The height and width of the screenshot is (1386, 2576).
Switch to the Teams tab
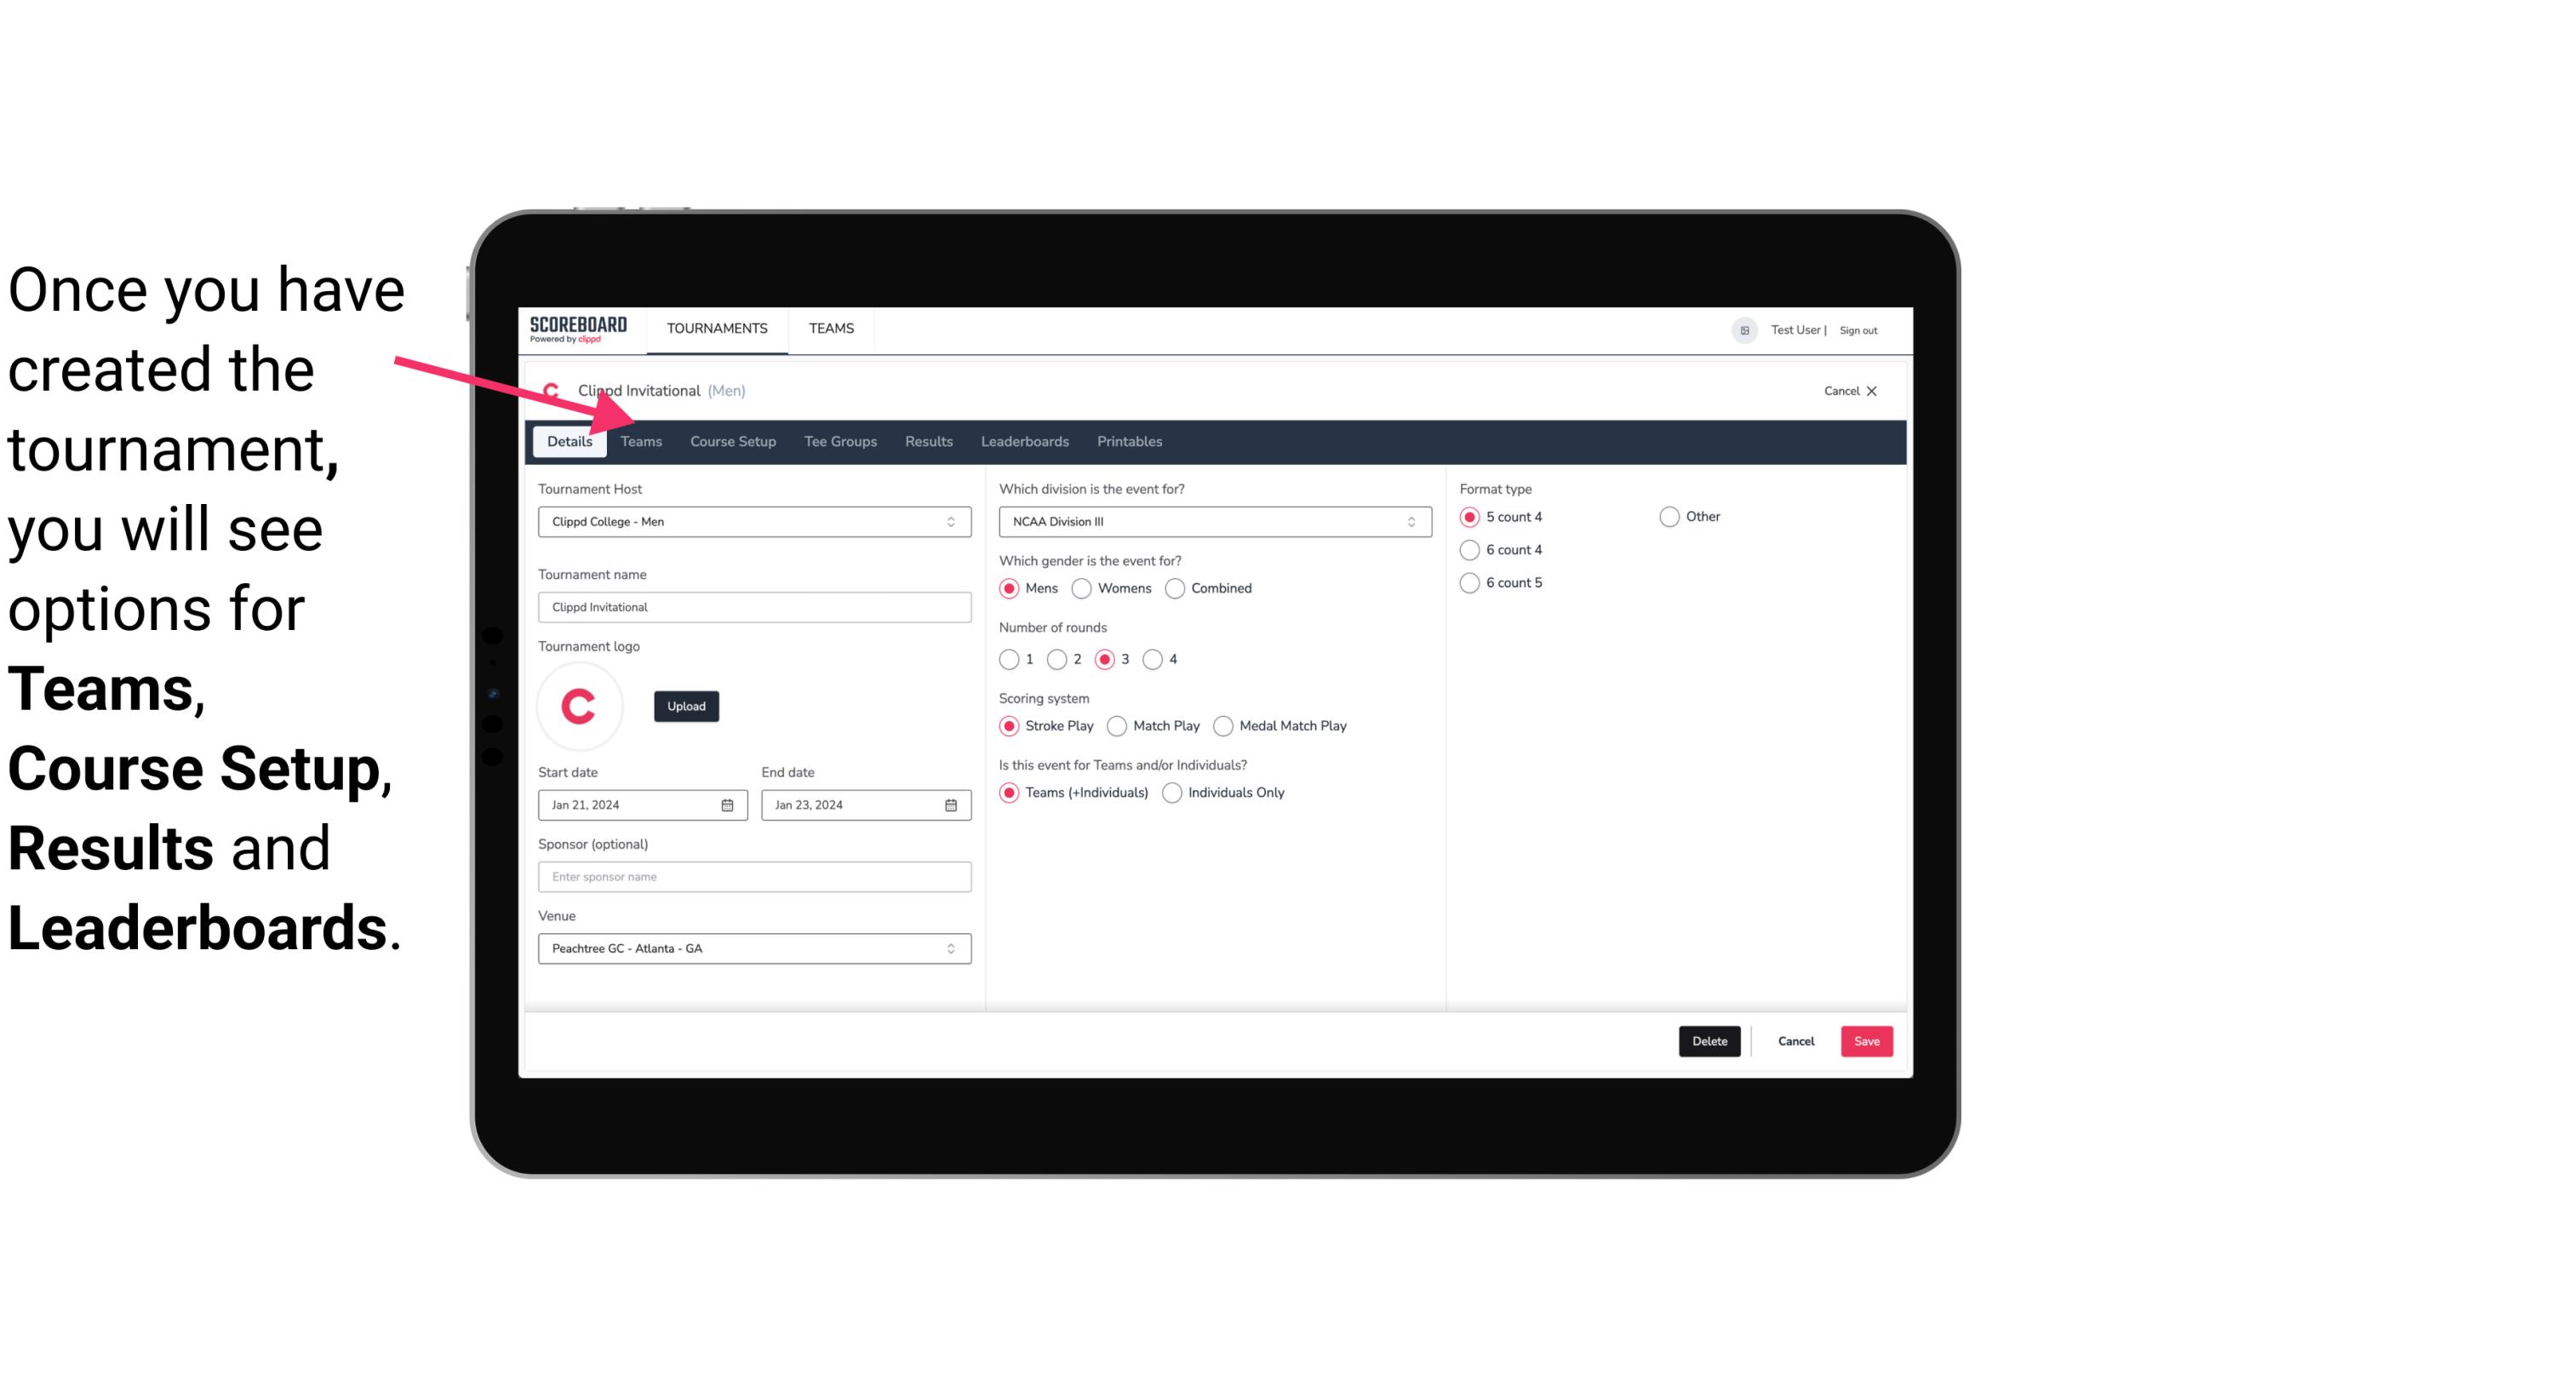point(639,440)
